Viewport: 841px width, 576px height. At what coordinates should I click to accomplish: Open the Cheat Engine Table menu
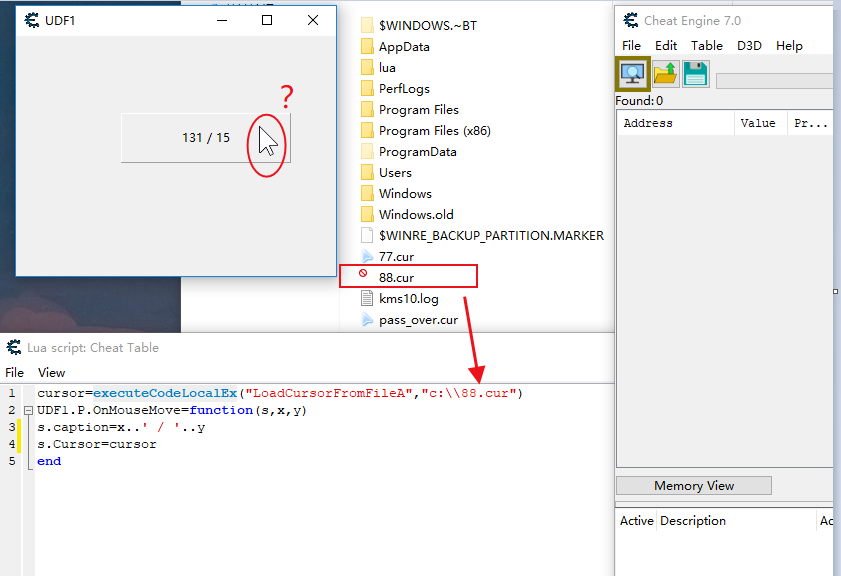pos(707,45)
